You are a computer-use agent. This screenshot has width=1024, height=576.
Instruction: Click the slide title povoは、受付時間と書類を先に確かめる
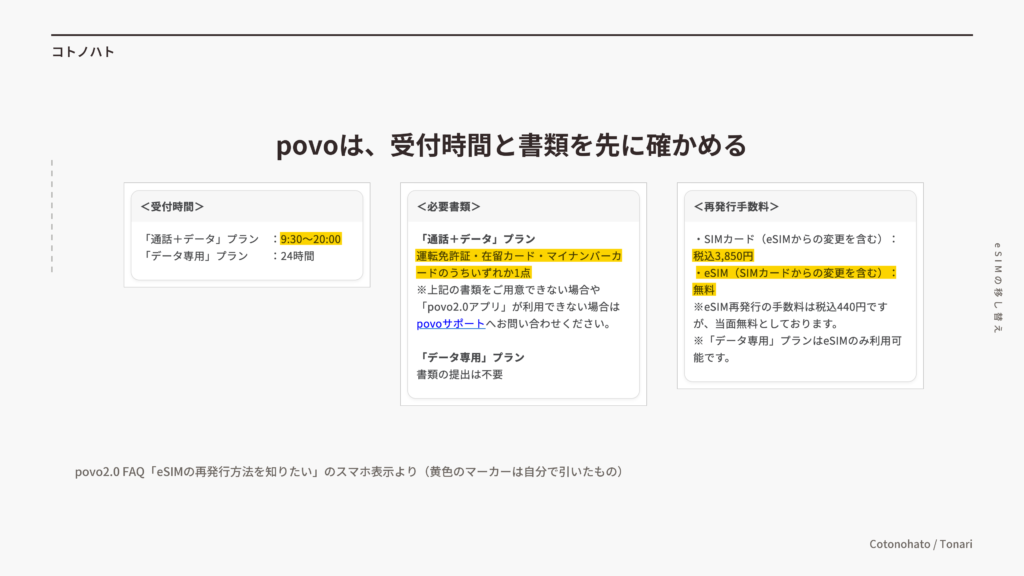click(511, 145)
